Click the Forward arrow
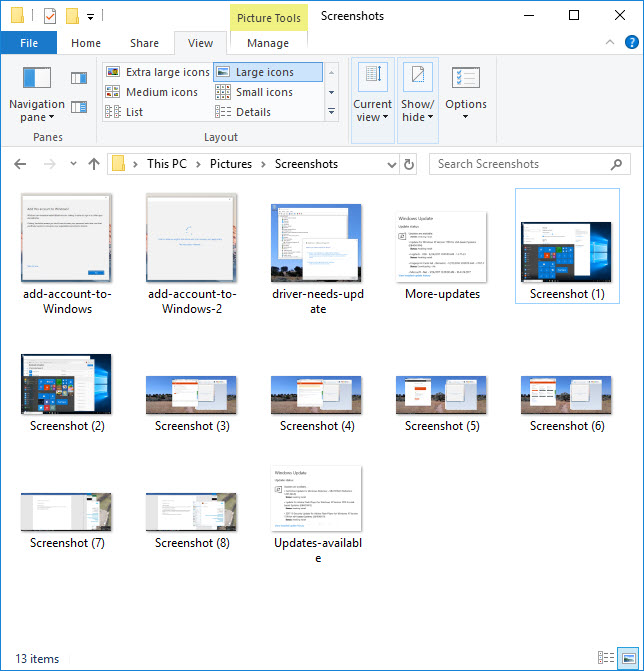This screenshot has height=671, width=644. [x=50, y=164]
